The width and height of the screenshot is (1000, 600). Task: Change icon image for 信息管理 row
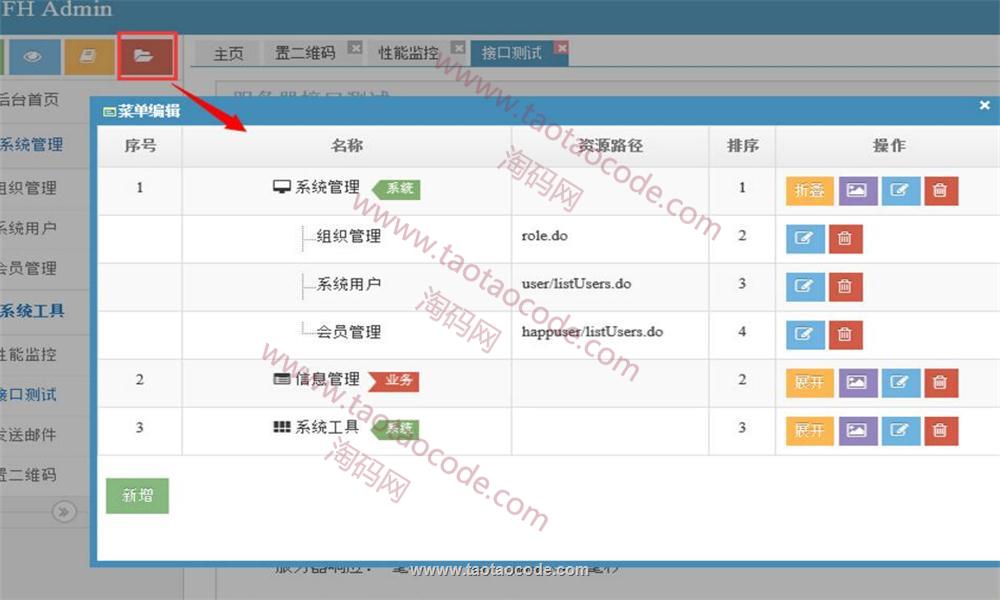[x=857, y=382]
